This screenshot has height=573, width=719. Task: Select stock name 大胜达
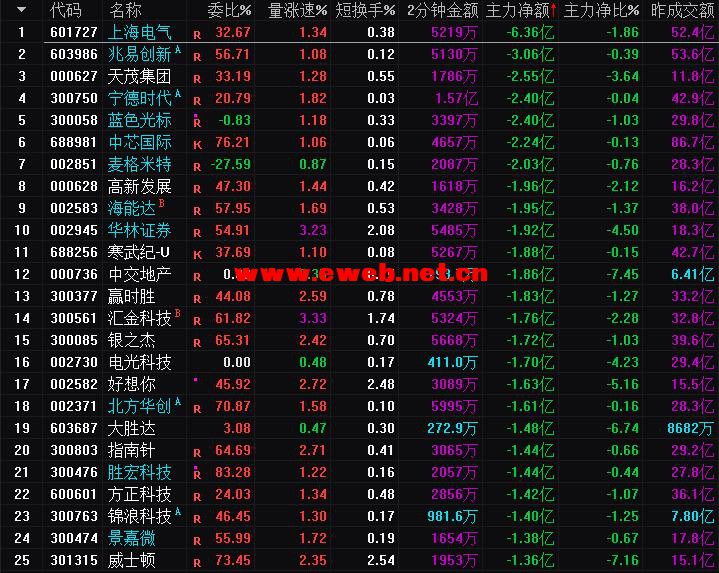[x=132, y=428]
